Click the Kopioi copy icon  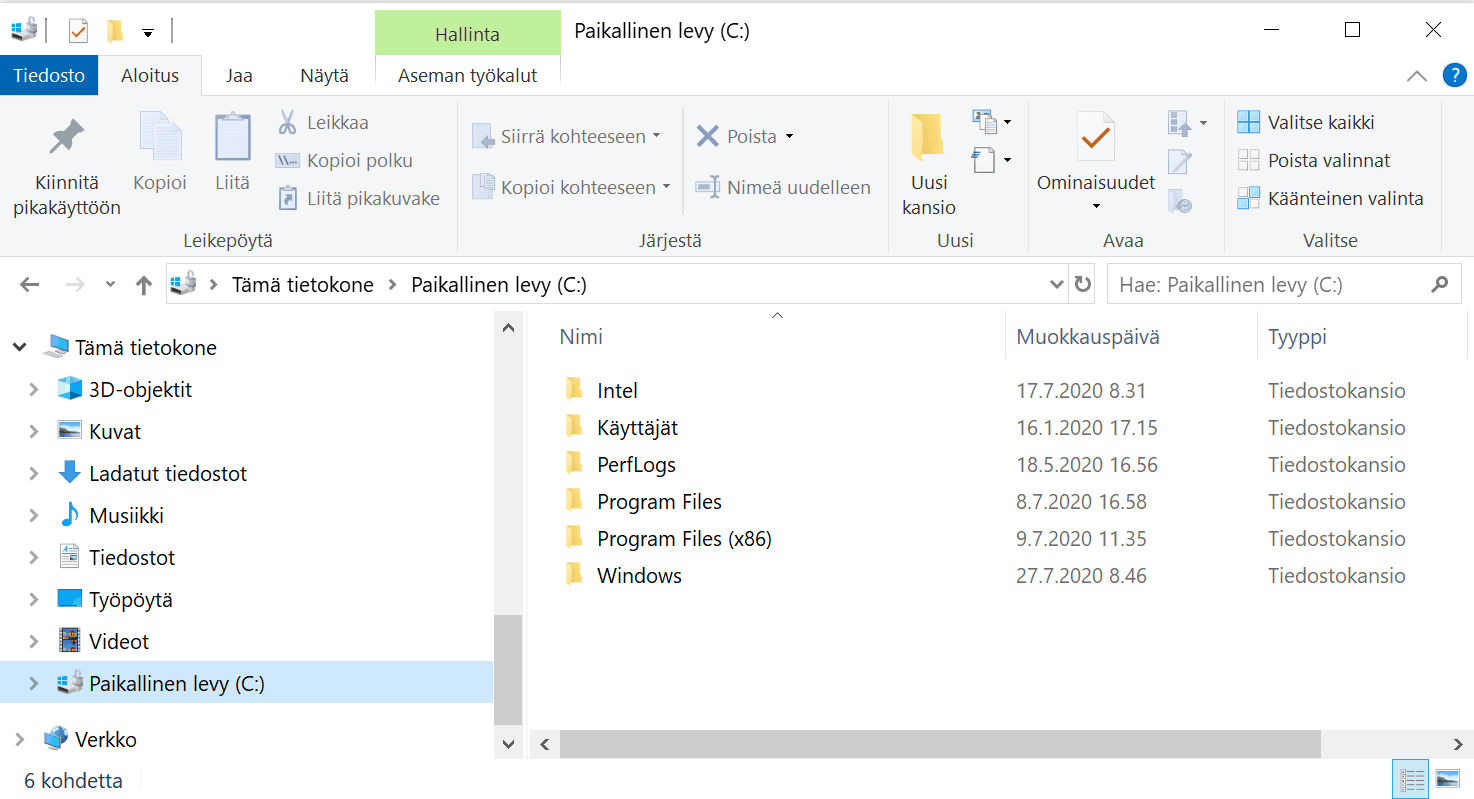160,137
